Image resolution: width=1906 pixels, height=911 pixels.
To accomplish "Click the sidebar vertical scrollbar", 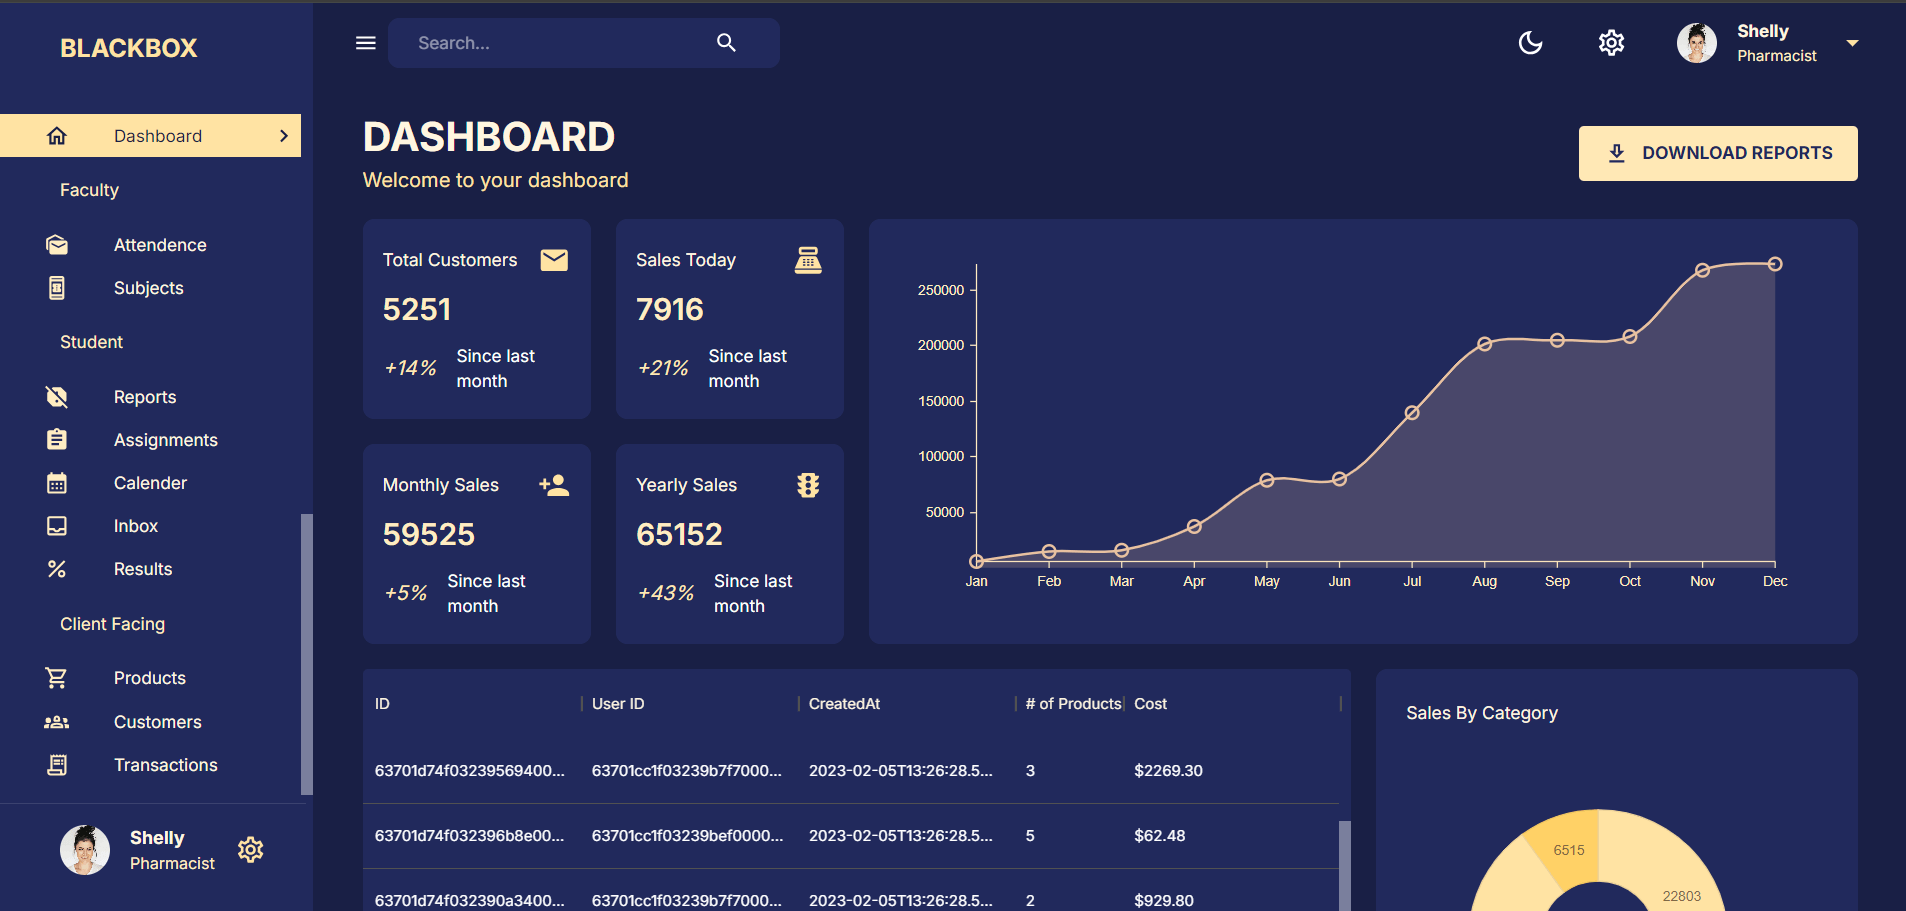I will (x=307, y=650).
